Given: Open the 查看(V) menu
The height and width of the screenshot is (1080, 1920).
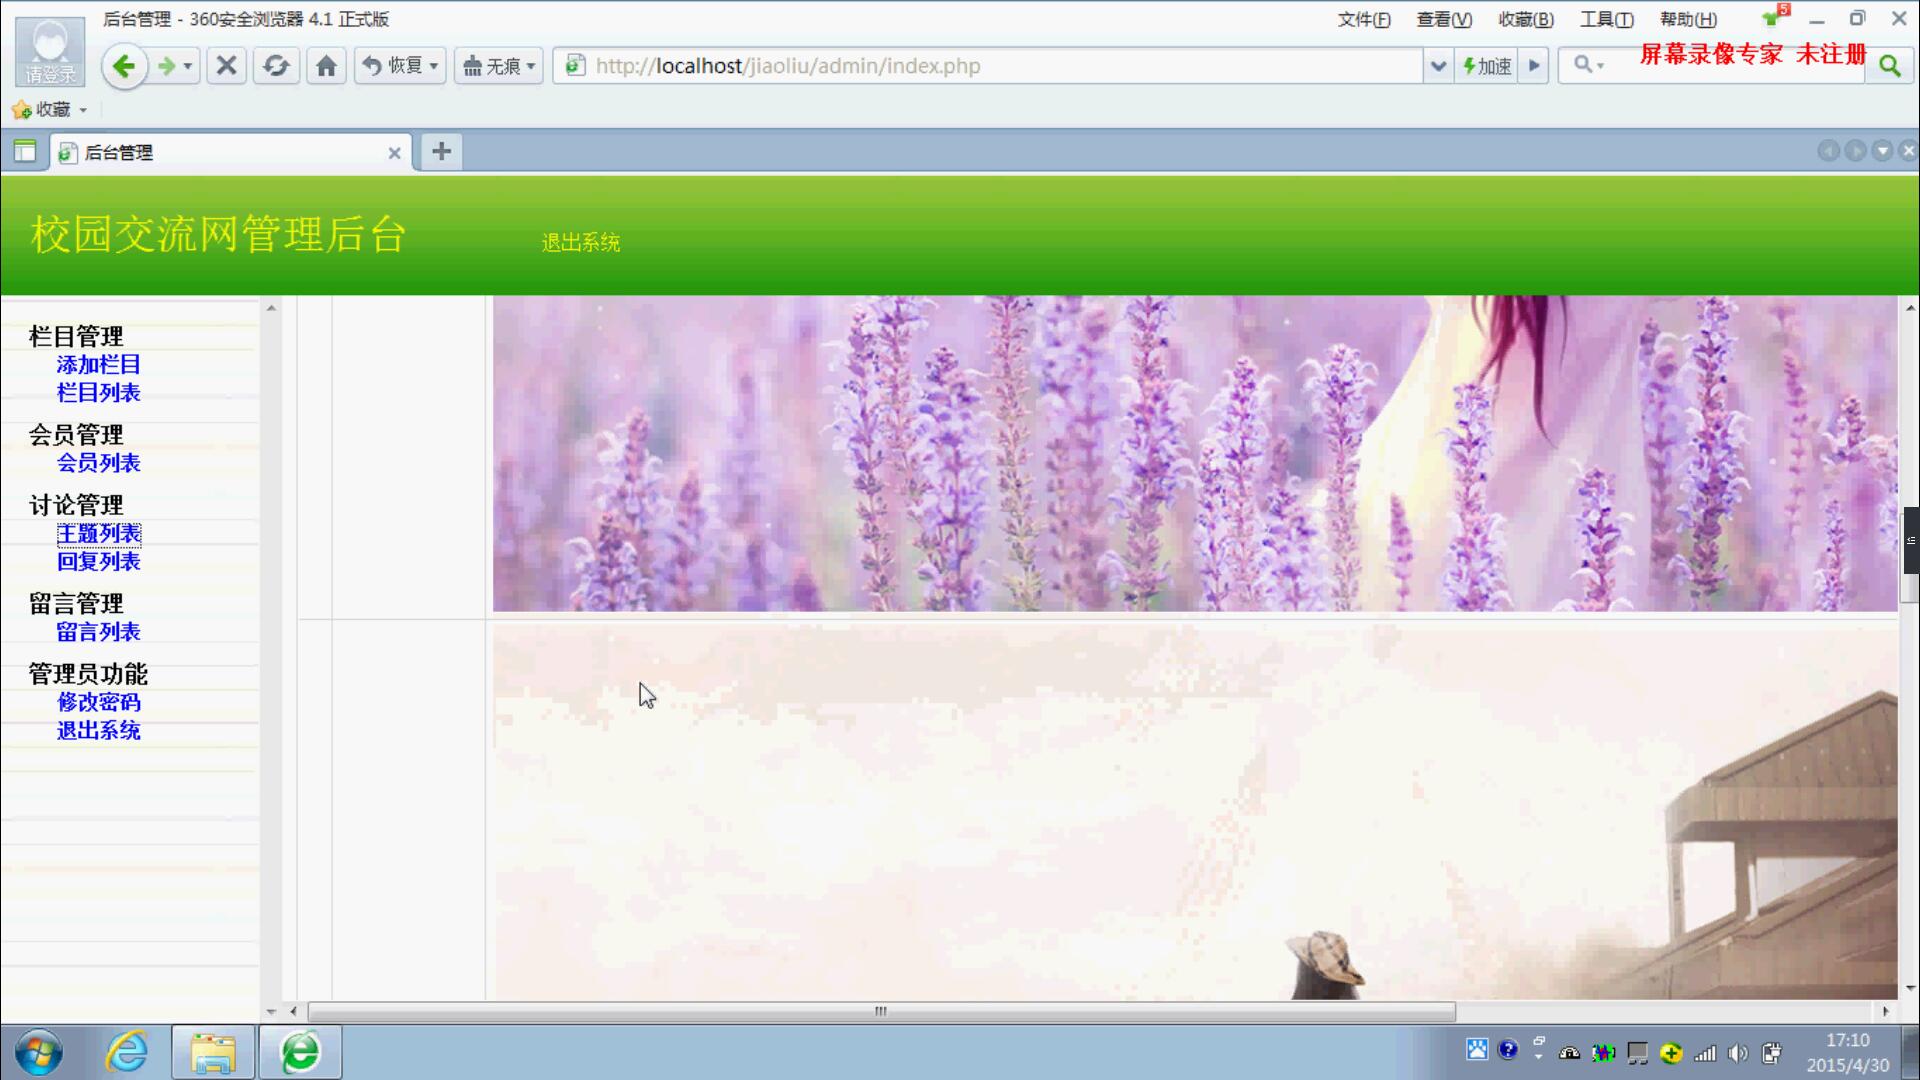Looking at the screenshot, I should (1444, 19).
